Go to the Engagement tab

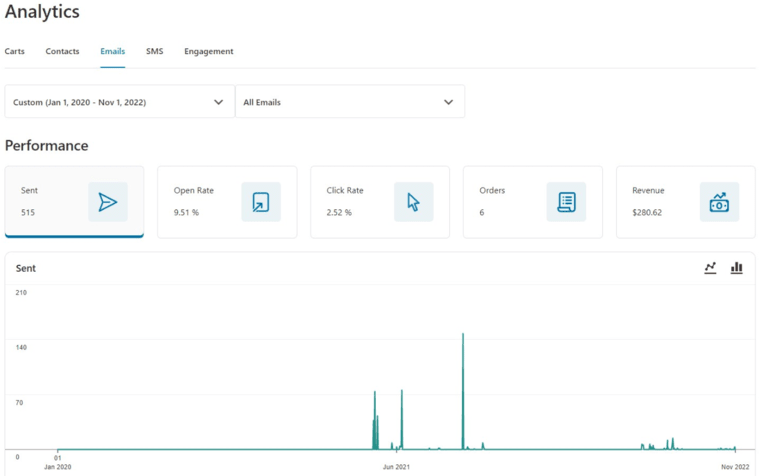tap(208, 51)
